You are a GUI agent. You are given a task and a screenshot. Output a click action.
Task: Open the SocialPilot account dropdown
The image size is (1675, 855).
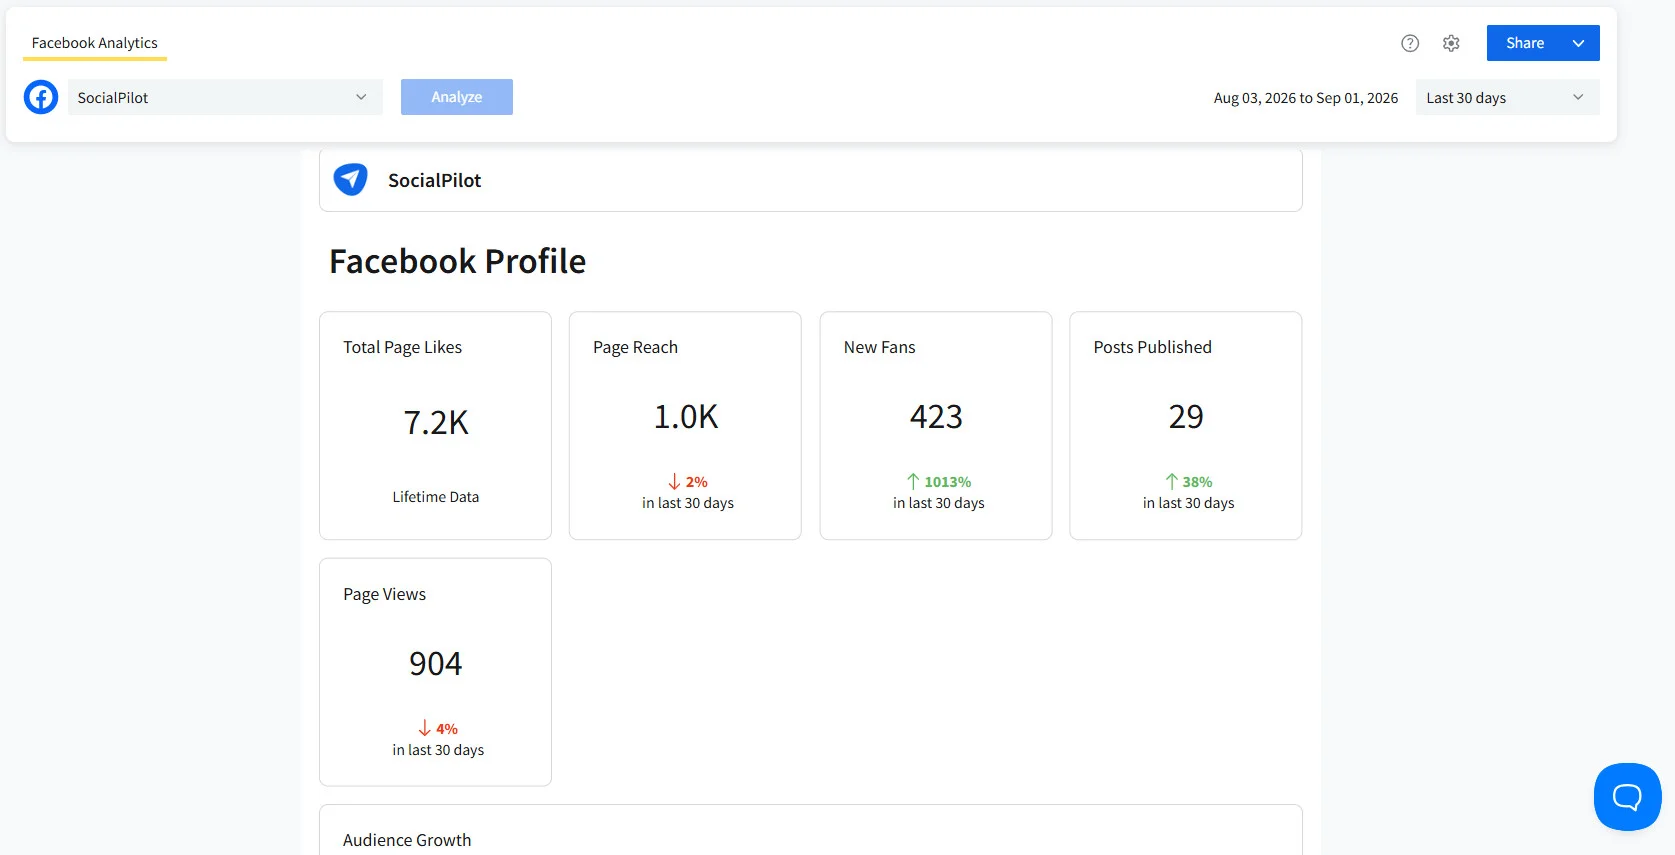(x=225, y=97)
